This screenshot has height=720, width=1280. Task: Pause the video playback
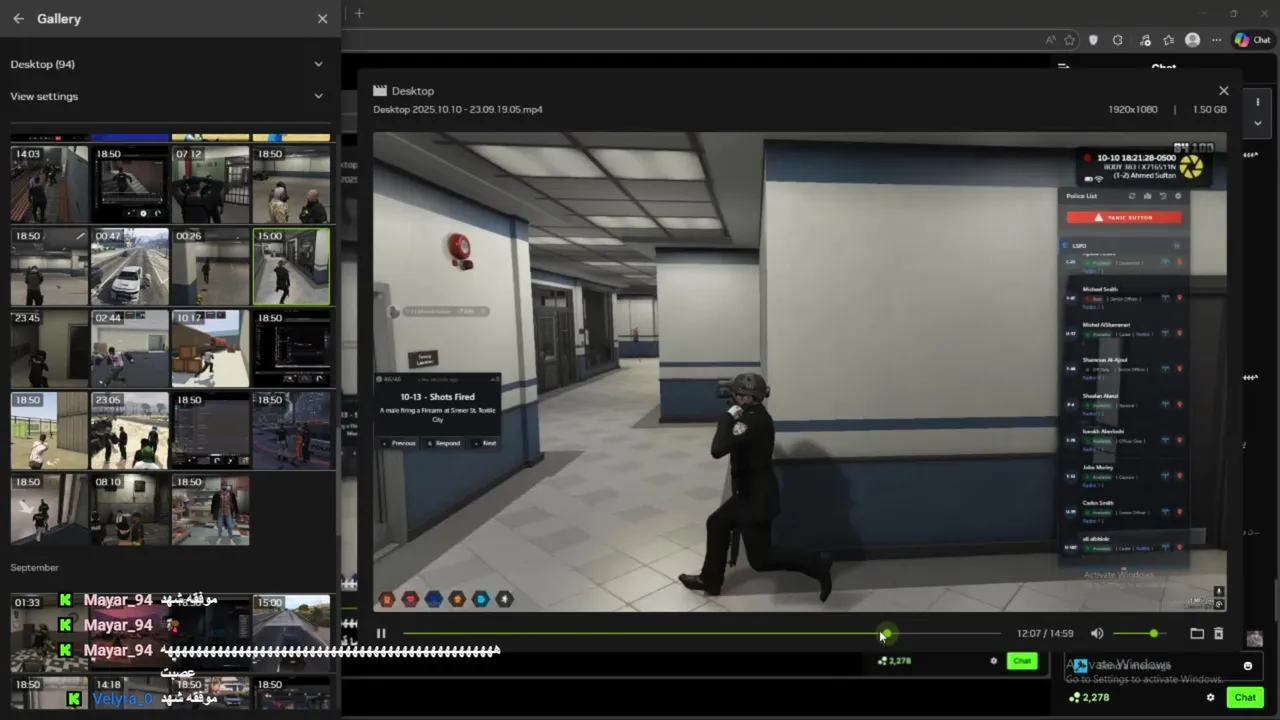pyautogui.click(x=381, y=633)
